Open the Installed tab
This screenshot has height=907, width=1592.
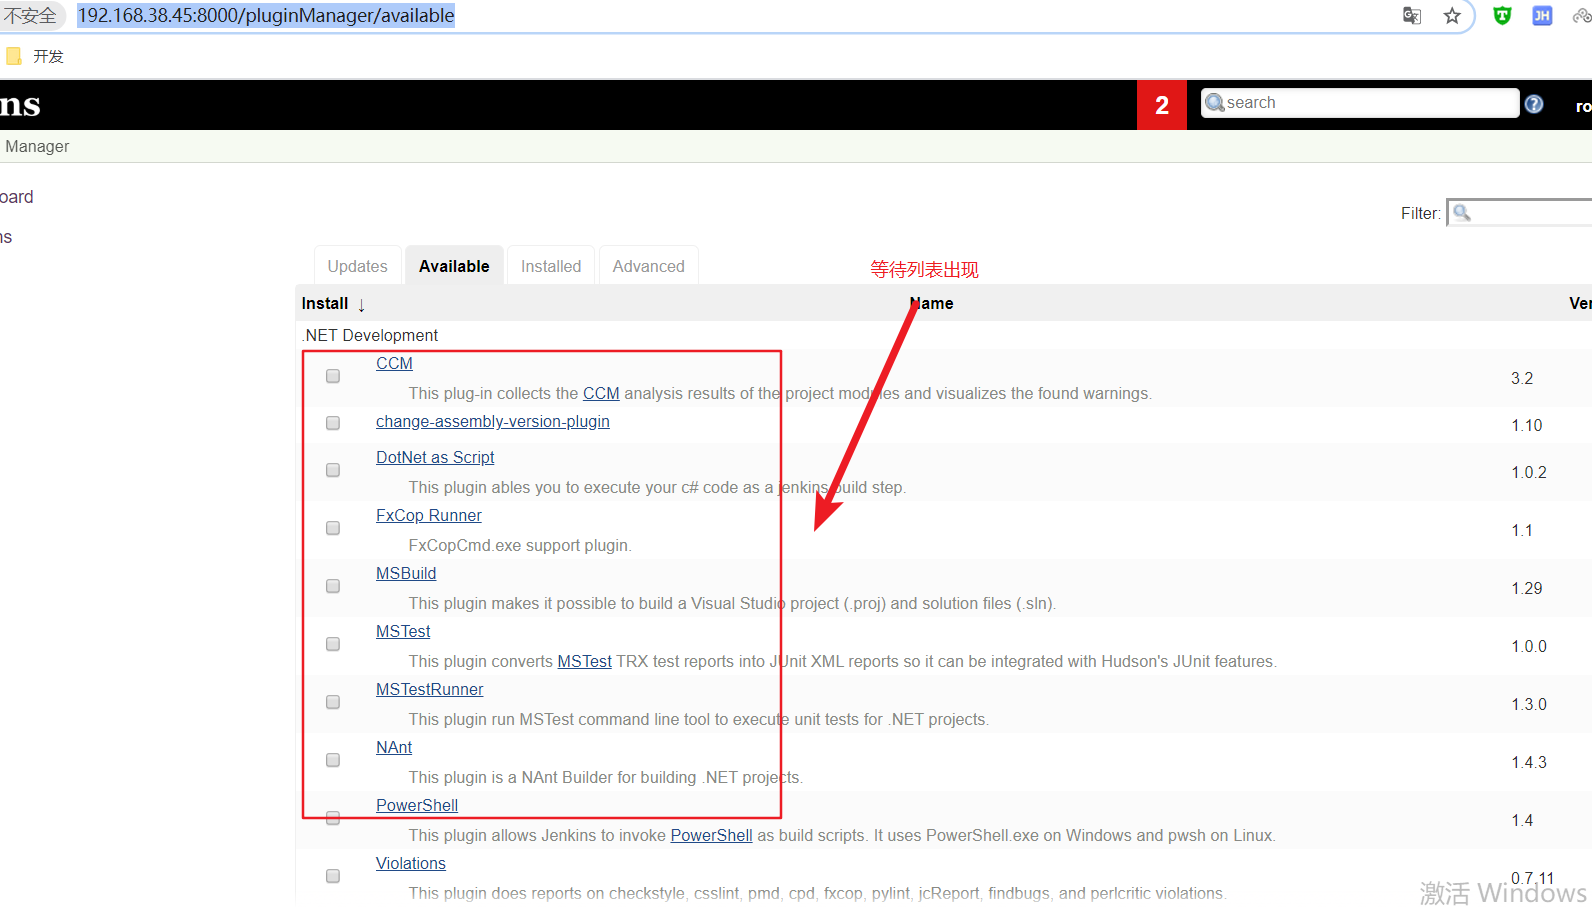pos(551,266)
